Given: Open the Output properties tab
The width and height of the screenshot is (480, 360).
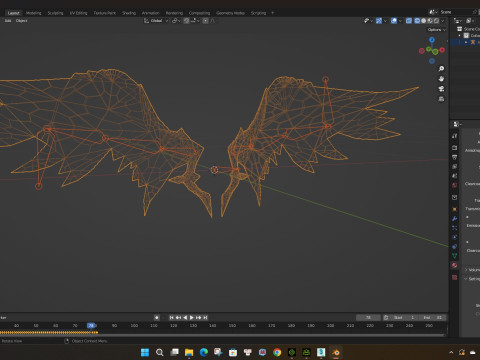Looking at the screenshot, I should point(455,157).
